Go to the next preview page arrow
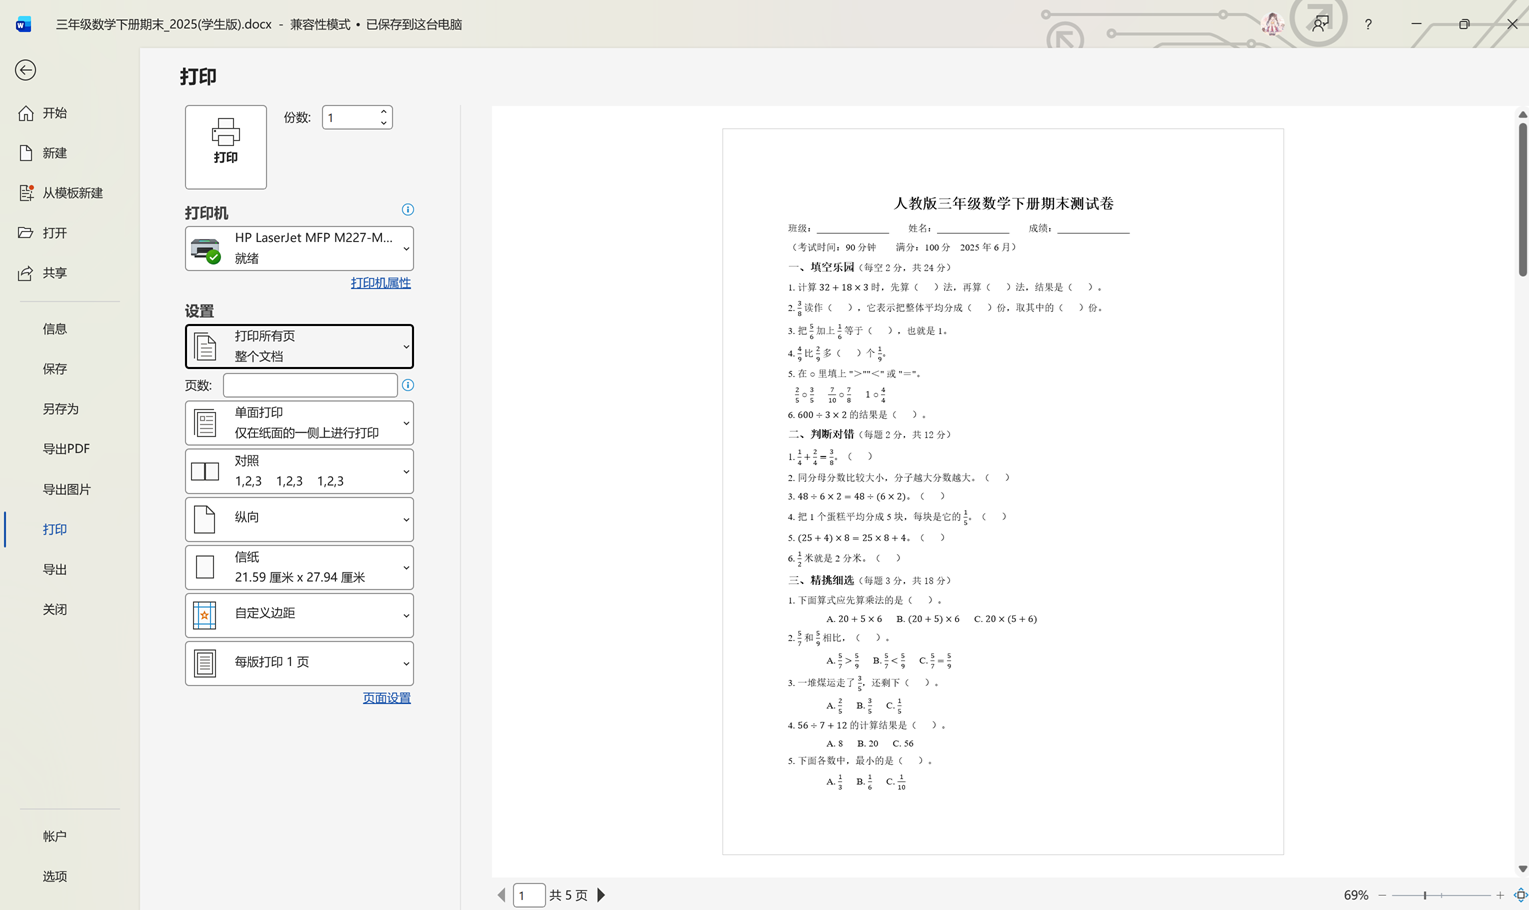This screenshot has width=1529, height=910. [601, 895]
